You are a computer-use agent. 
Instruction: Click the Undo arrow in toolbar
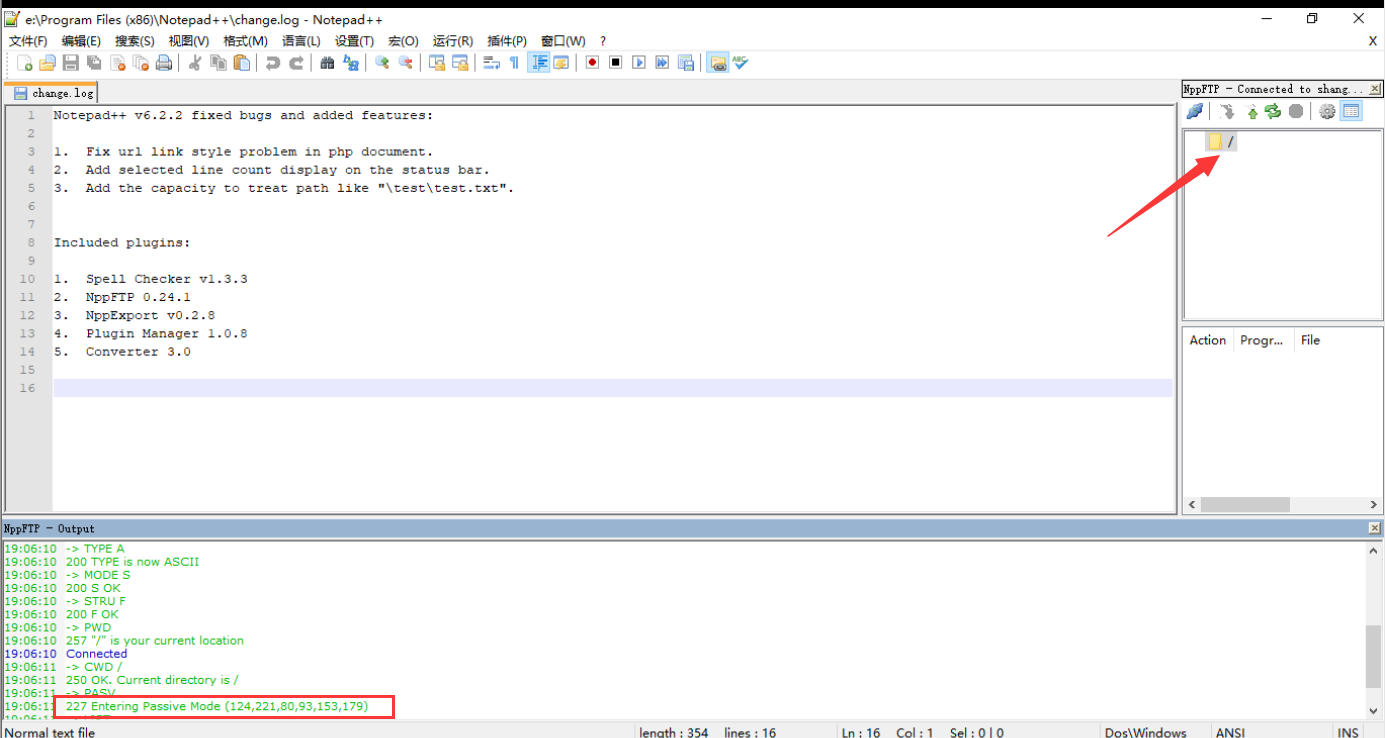(x=272, y=63)
